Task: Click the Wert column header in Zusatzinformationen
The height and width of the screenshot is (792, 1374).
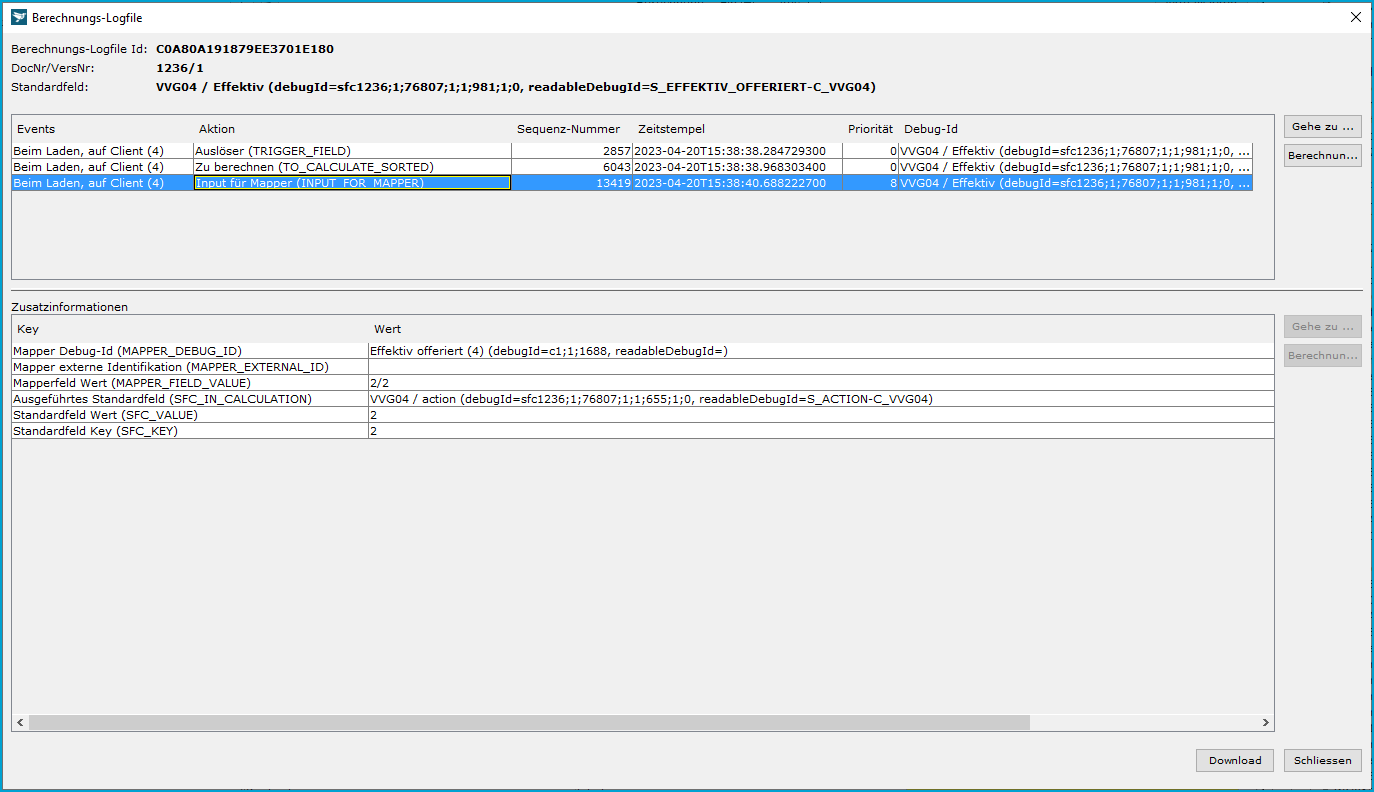Action: tap(387, 329)
